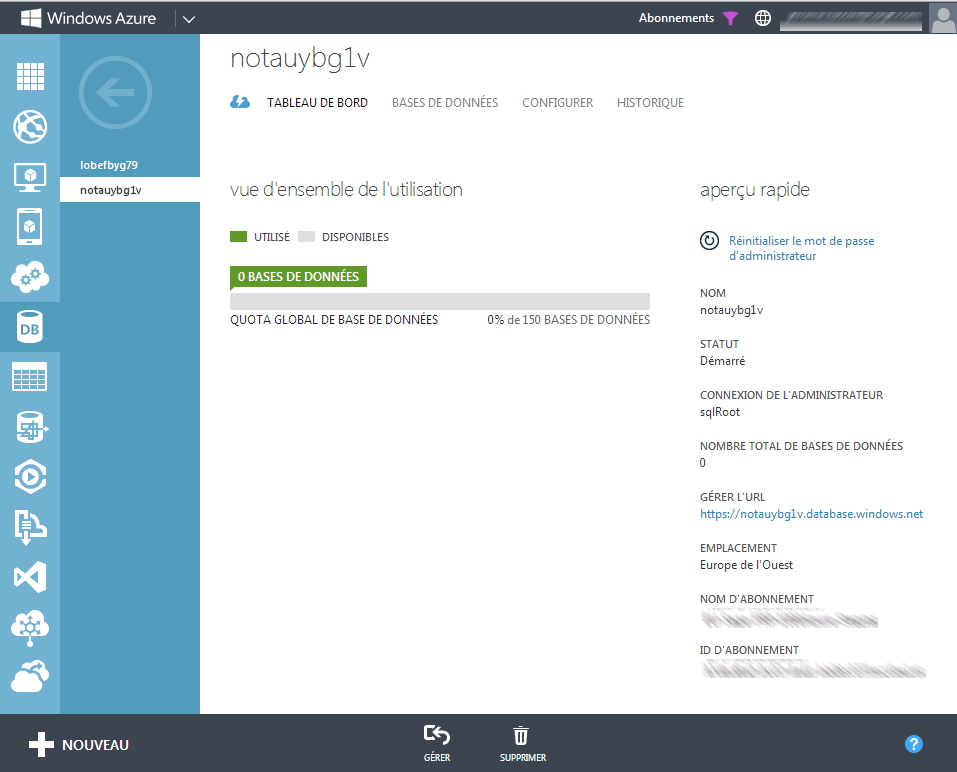Open the notauybg1v.database.windows.net URL

coord(811,514)
